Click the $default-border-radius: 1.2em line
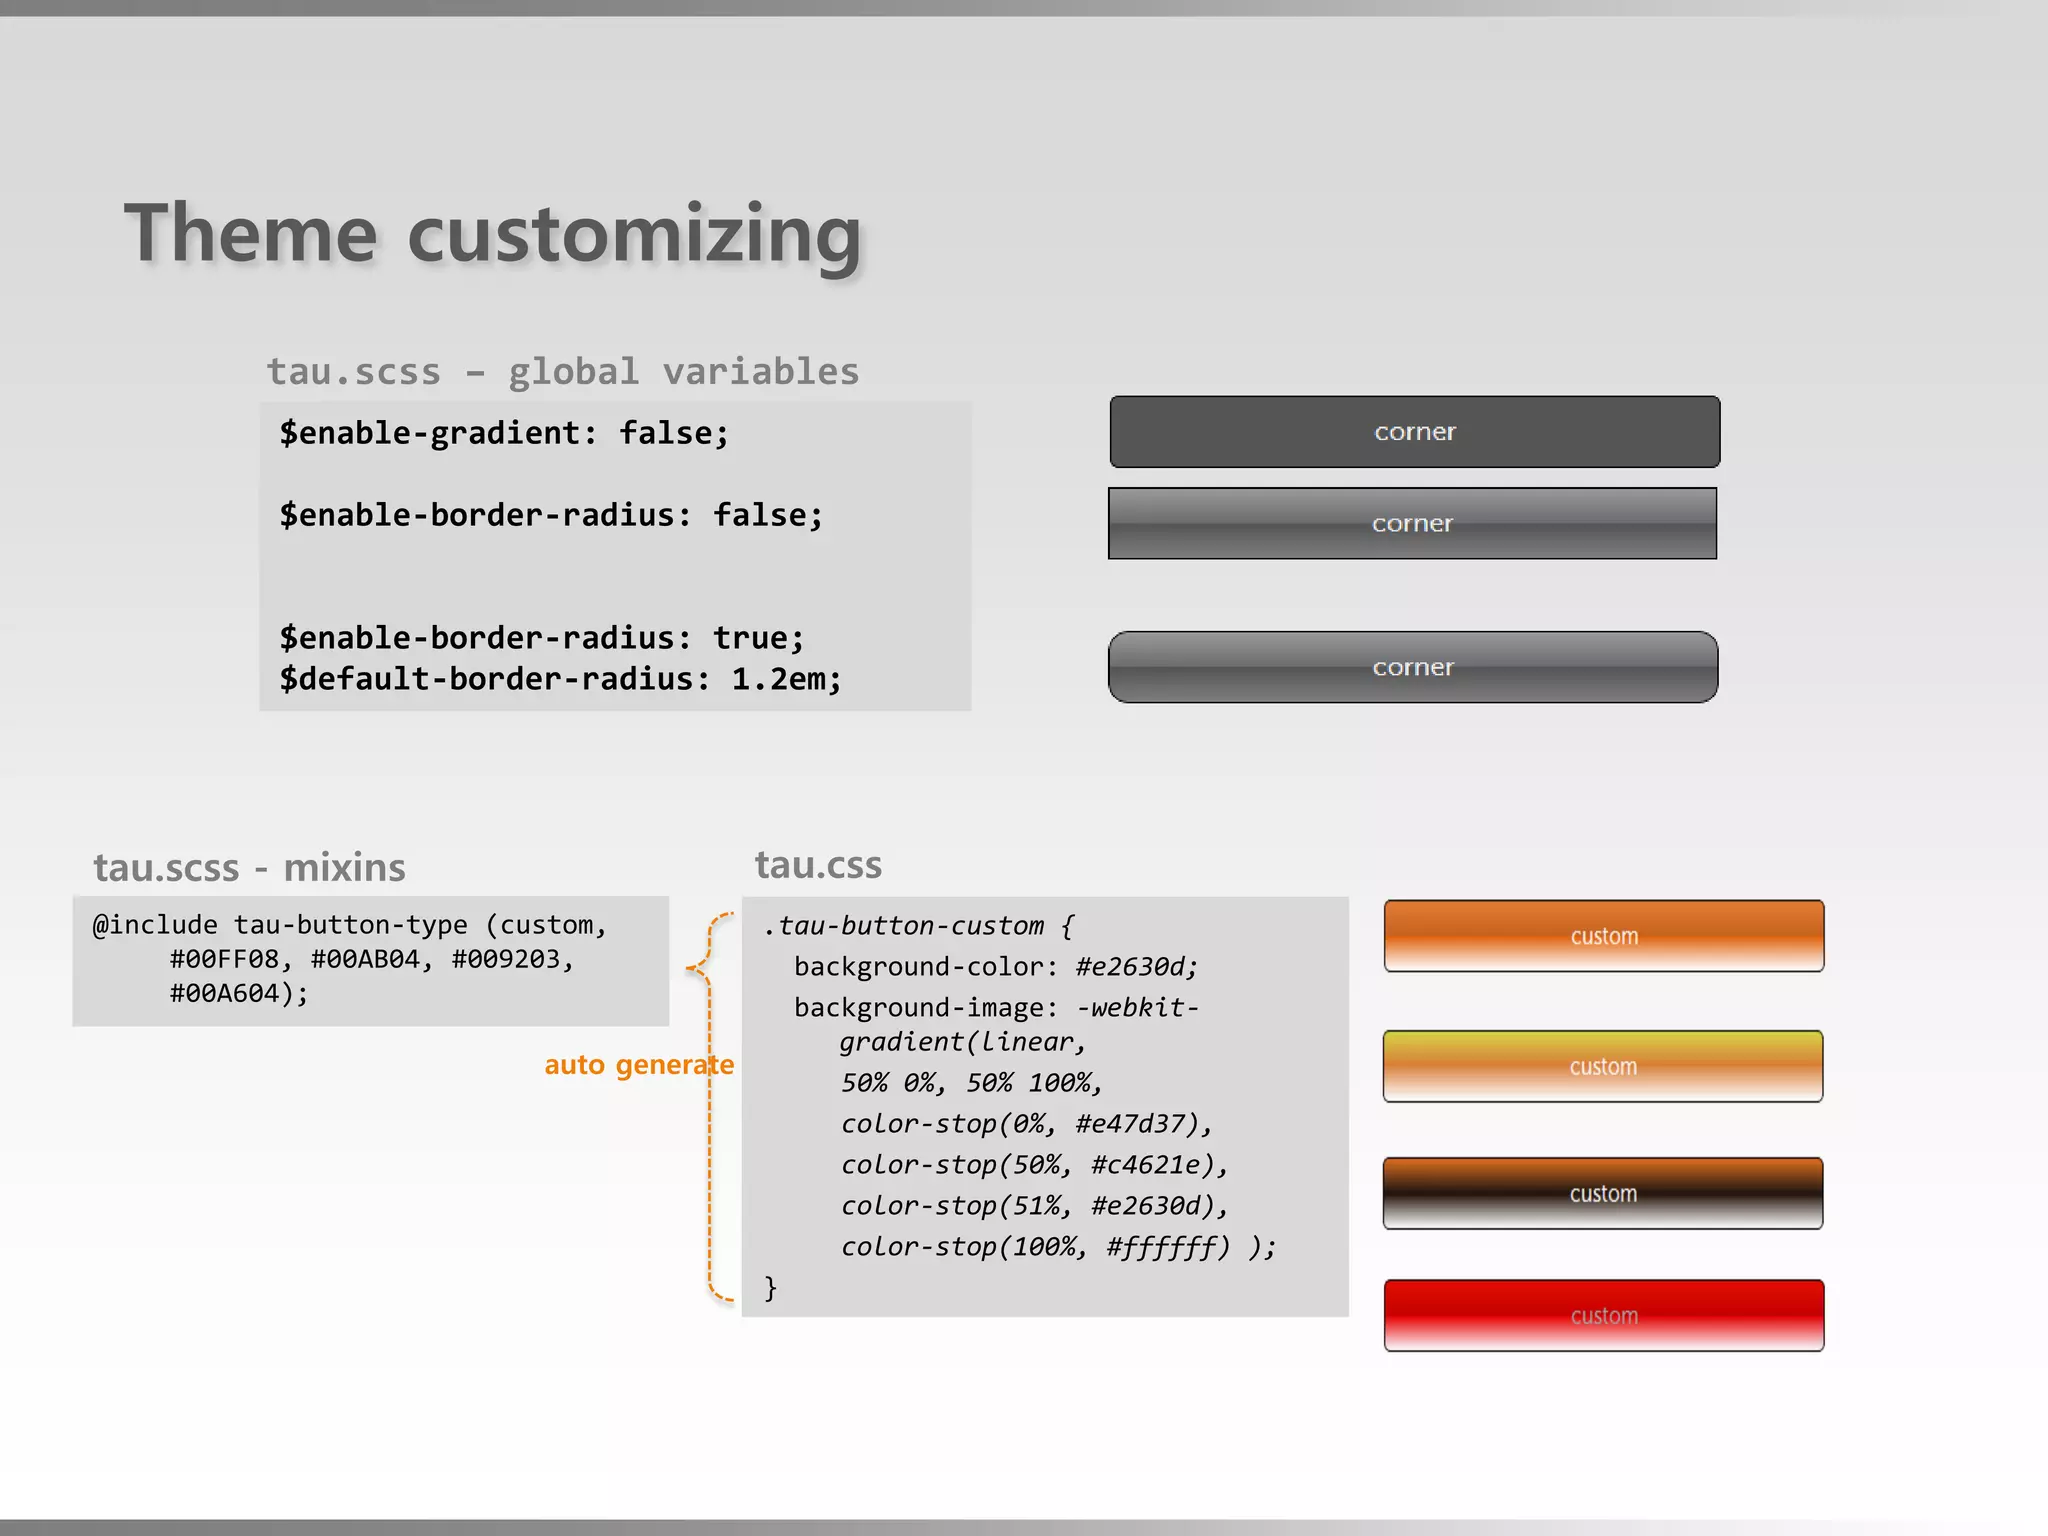 click(560, 679)
